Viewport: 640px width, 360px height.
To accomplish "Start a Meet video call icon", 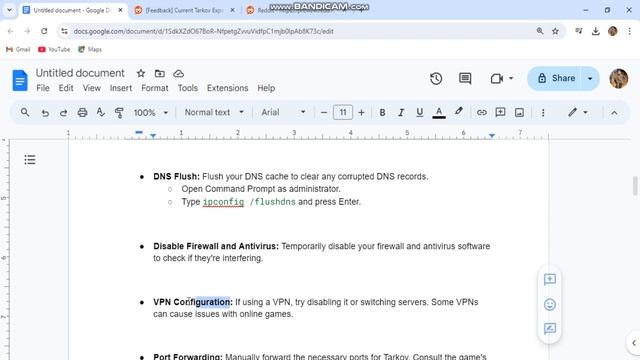I will coord(496,78).
